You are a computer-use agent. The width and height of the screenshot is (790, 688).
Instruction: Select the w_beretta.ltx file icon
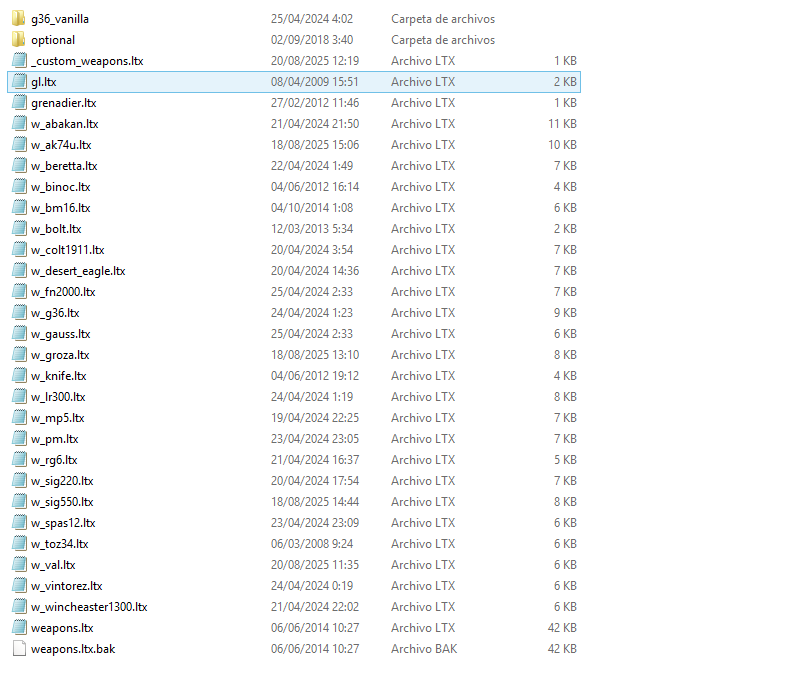(19, 166)
